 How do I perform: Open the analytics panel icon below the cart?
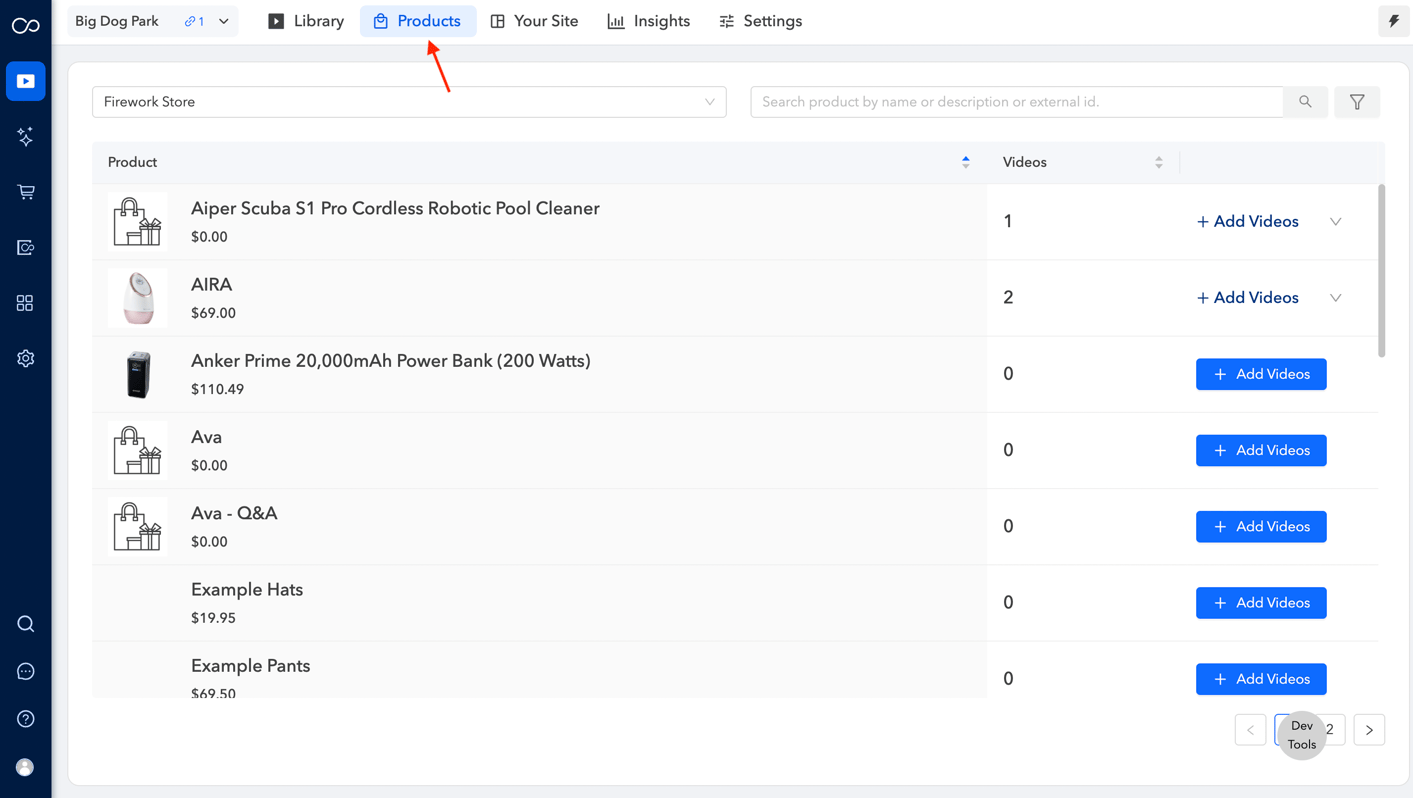point(25,247)
